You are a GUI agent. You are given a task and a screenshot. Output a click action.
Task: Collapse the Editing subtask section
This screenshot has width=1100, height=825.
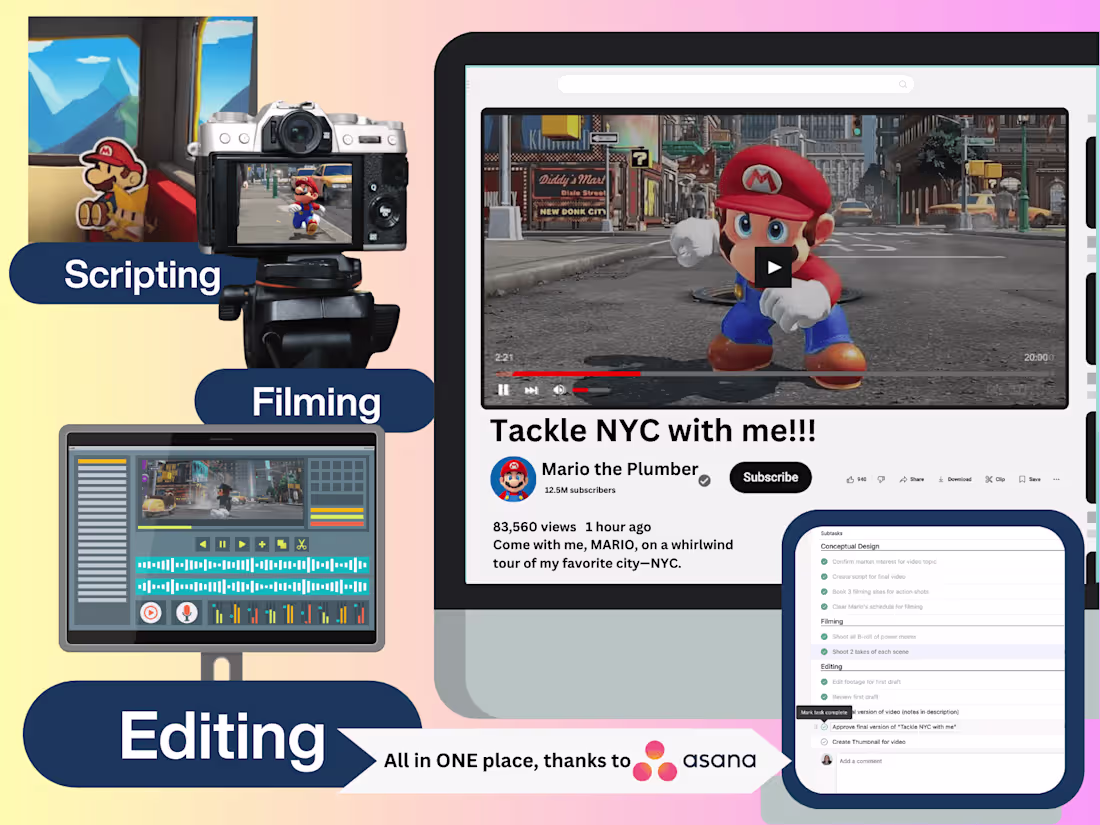tap(830, 667)
